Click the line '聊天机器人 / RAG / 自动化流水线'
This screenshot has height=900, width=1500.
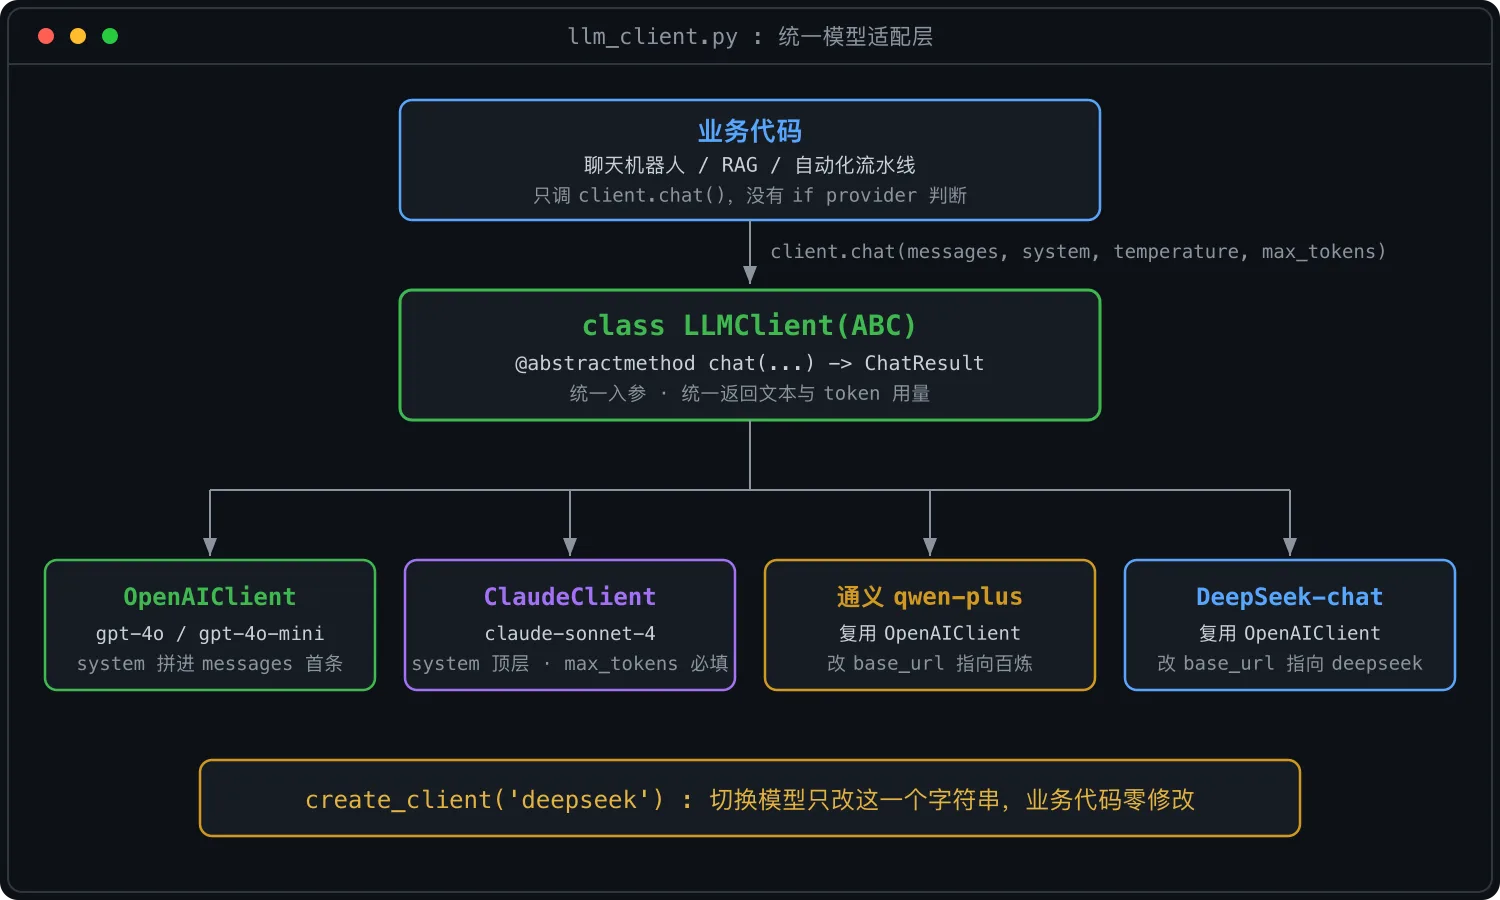coord(750,165)
